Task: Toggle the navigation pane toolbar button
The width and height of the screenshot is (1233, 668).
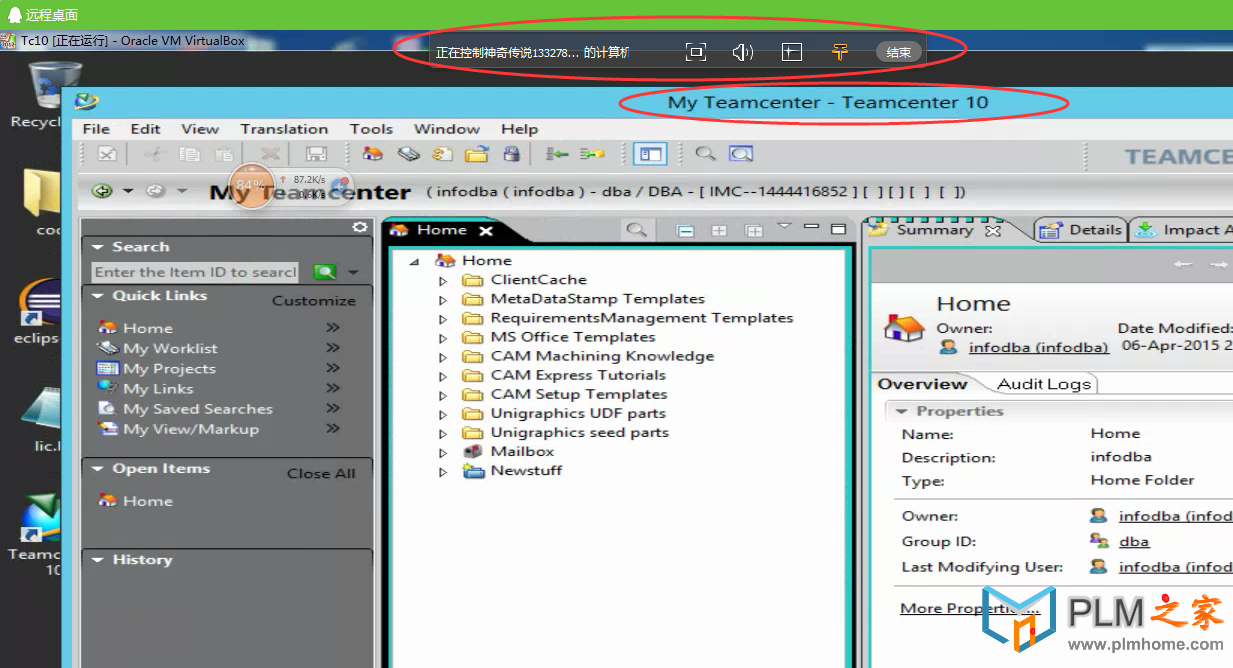Action: click(651, 154)
